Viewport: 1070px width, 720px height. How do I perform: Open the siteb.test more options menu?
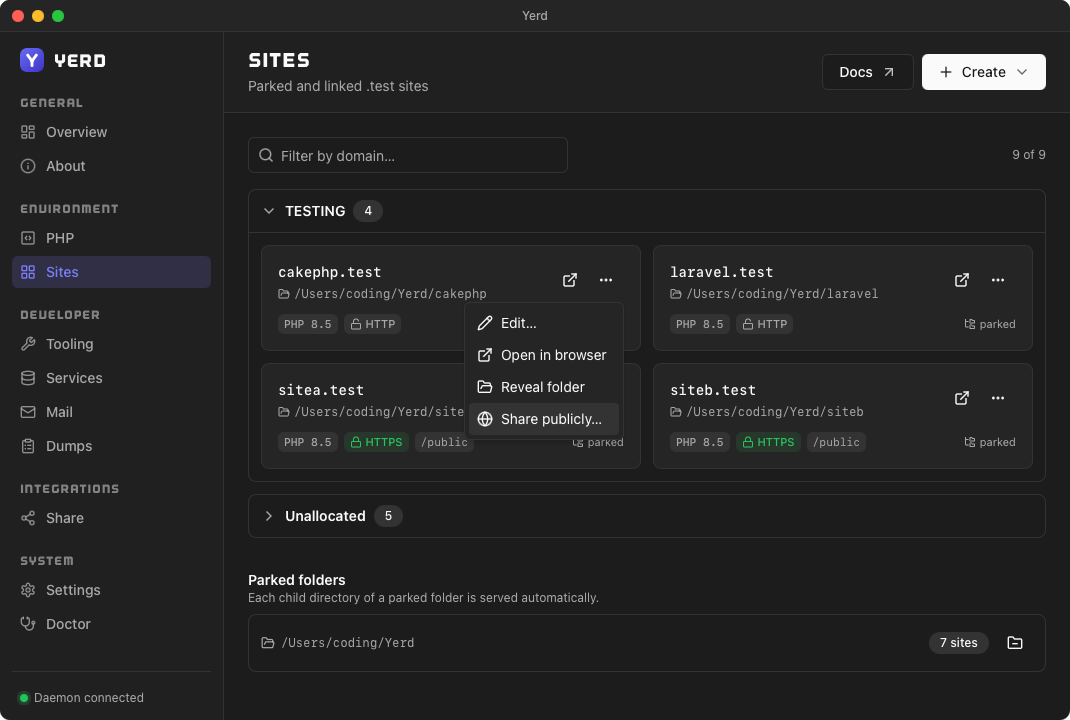pyautogui.click(x=998, y=398)
